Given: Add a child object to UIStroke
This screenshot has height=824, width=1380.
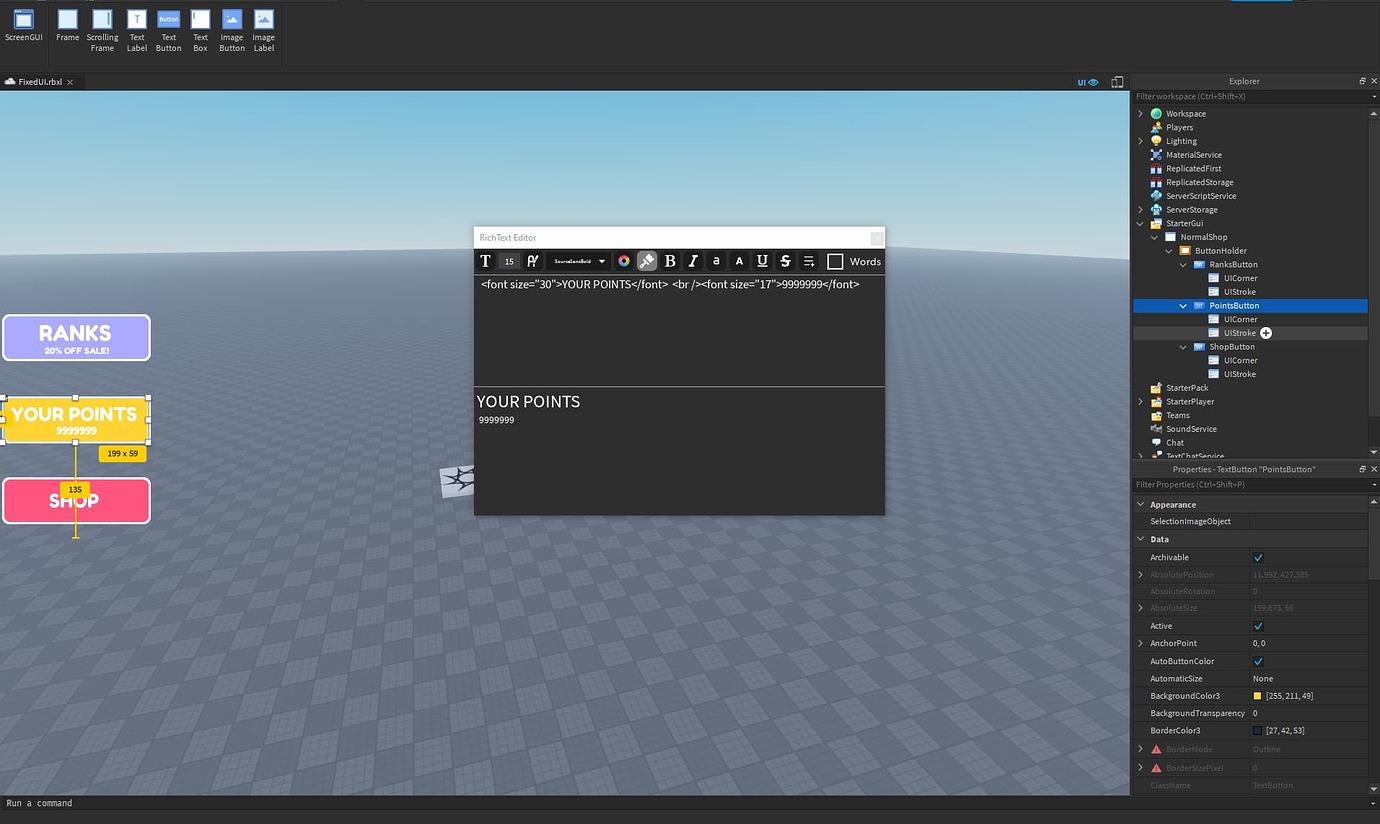Looking at the screenshot, I should tap(1266, 332).
